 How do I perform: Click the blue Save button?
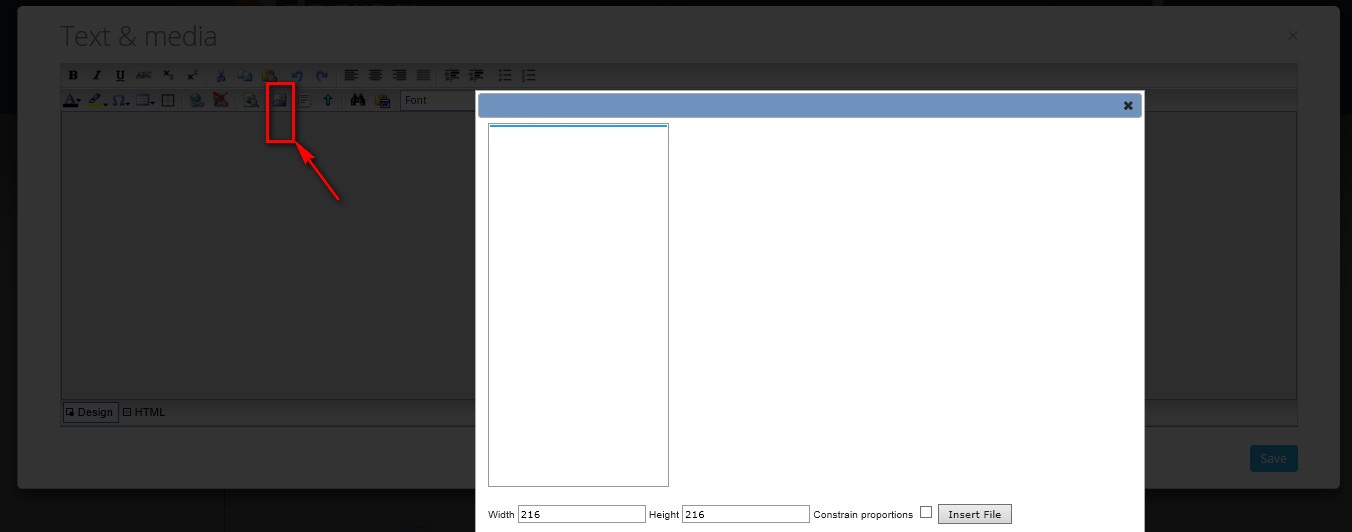1273,458
